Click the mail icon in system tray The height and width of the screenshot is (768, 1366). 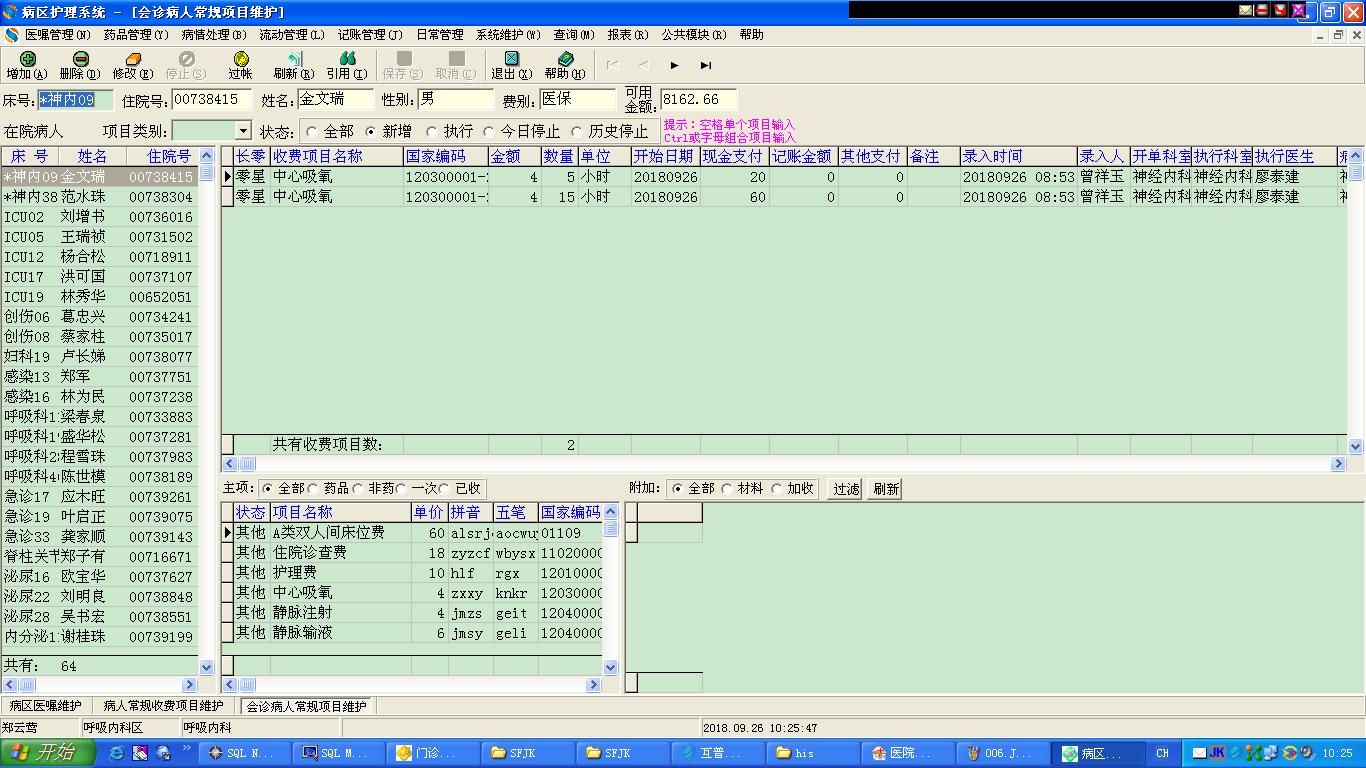coord(1200,753)
